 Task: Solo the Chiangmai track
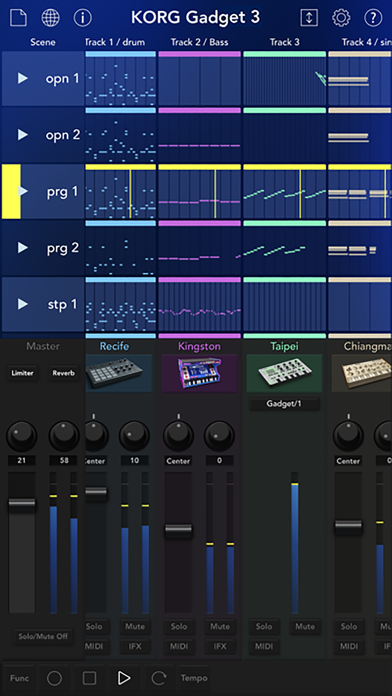pos(349,626)
